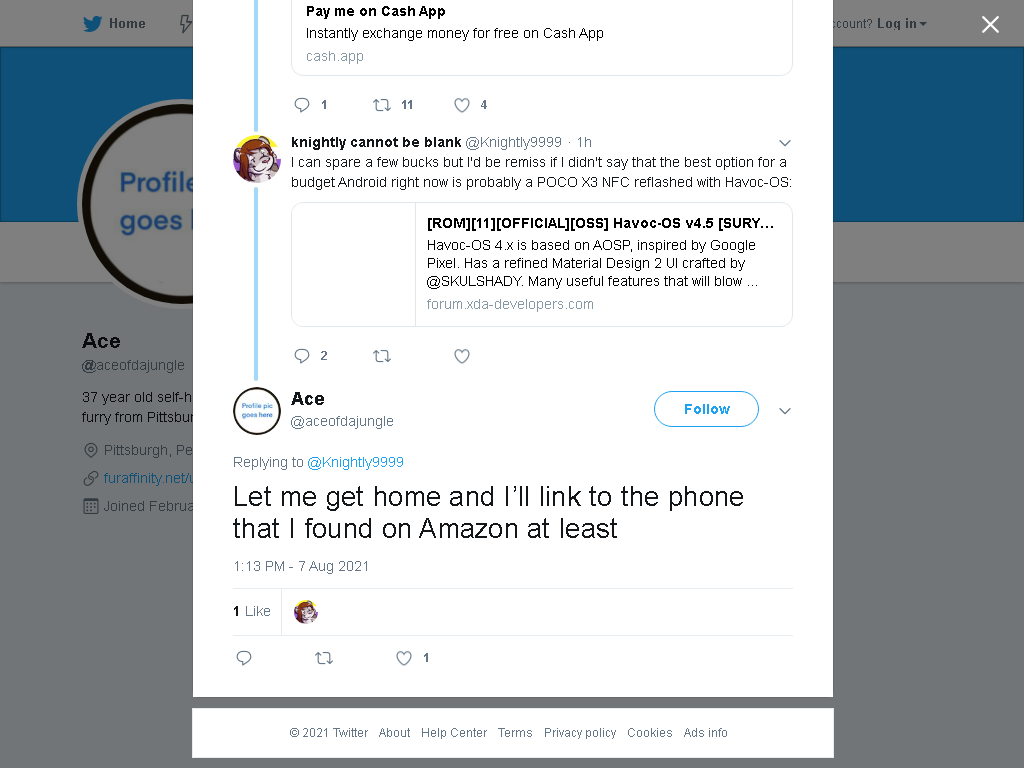Retweet Knightly9999's POCO X3 tweet

point(382,356)
